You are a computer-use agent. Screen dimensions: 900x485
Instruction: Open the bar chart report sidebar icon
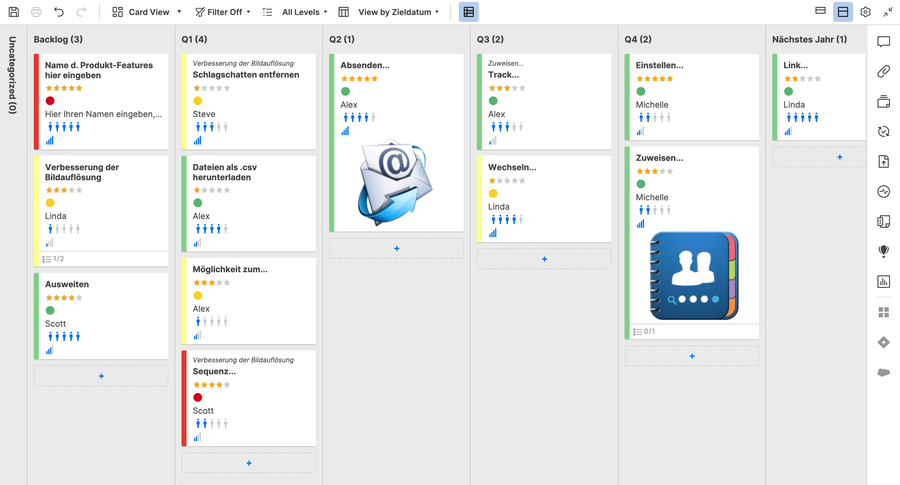883,281
